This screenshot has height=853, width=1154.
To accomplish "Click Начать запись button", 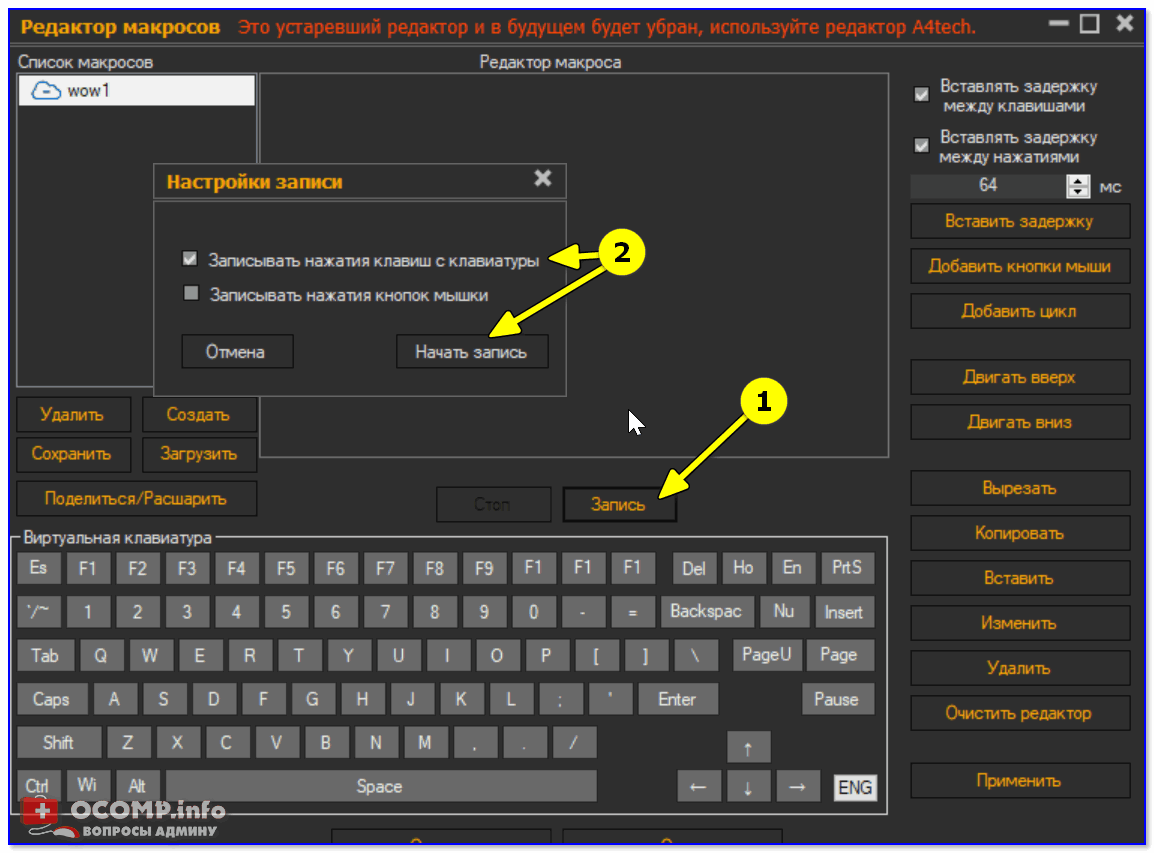I will tap(472, 352).
